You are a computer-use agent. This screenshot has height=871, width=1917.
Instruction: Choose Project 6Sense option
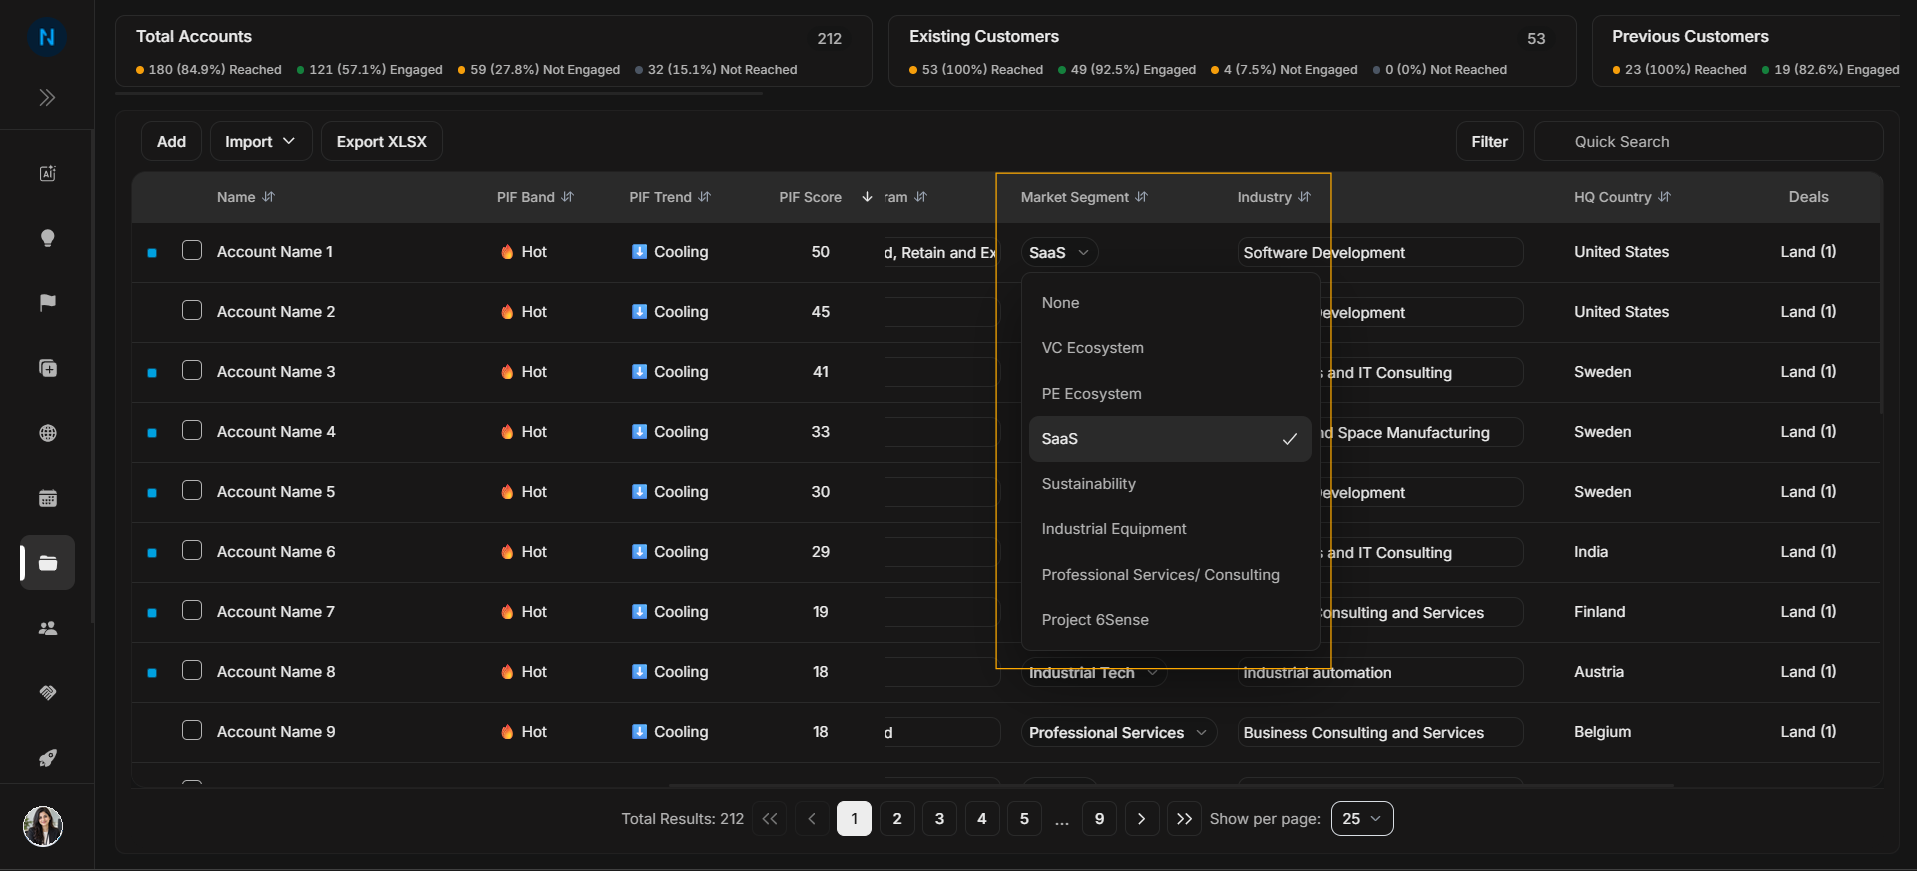(1169, 620)
